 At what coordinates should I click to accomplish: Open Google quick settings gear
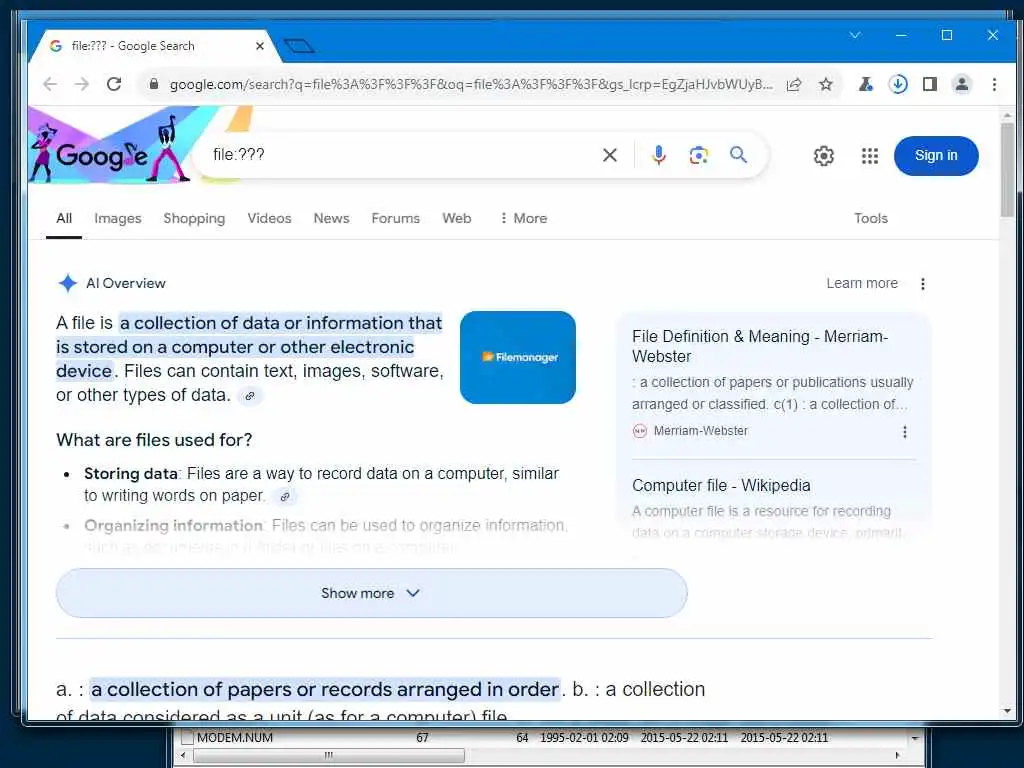(824, 155)
